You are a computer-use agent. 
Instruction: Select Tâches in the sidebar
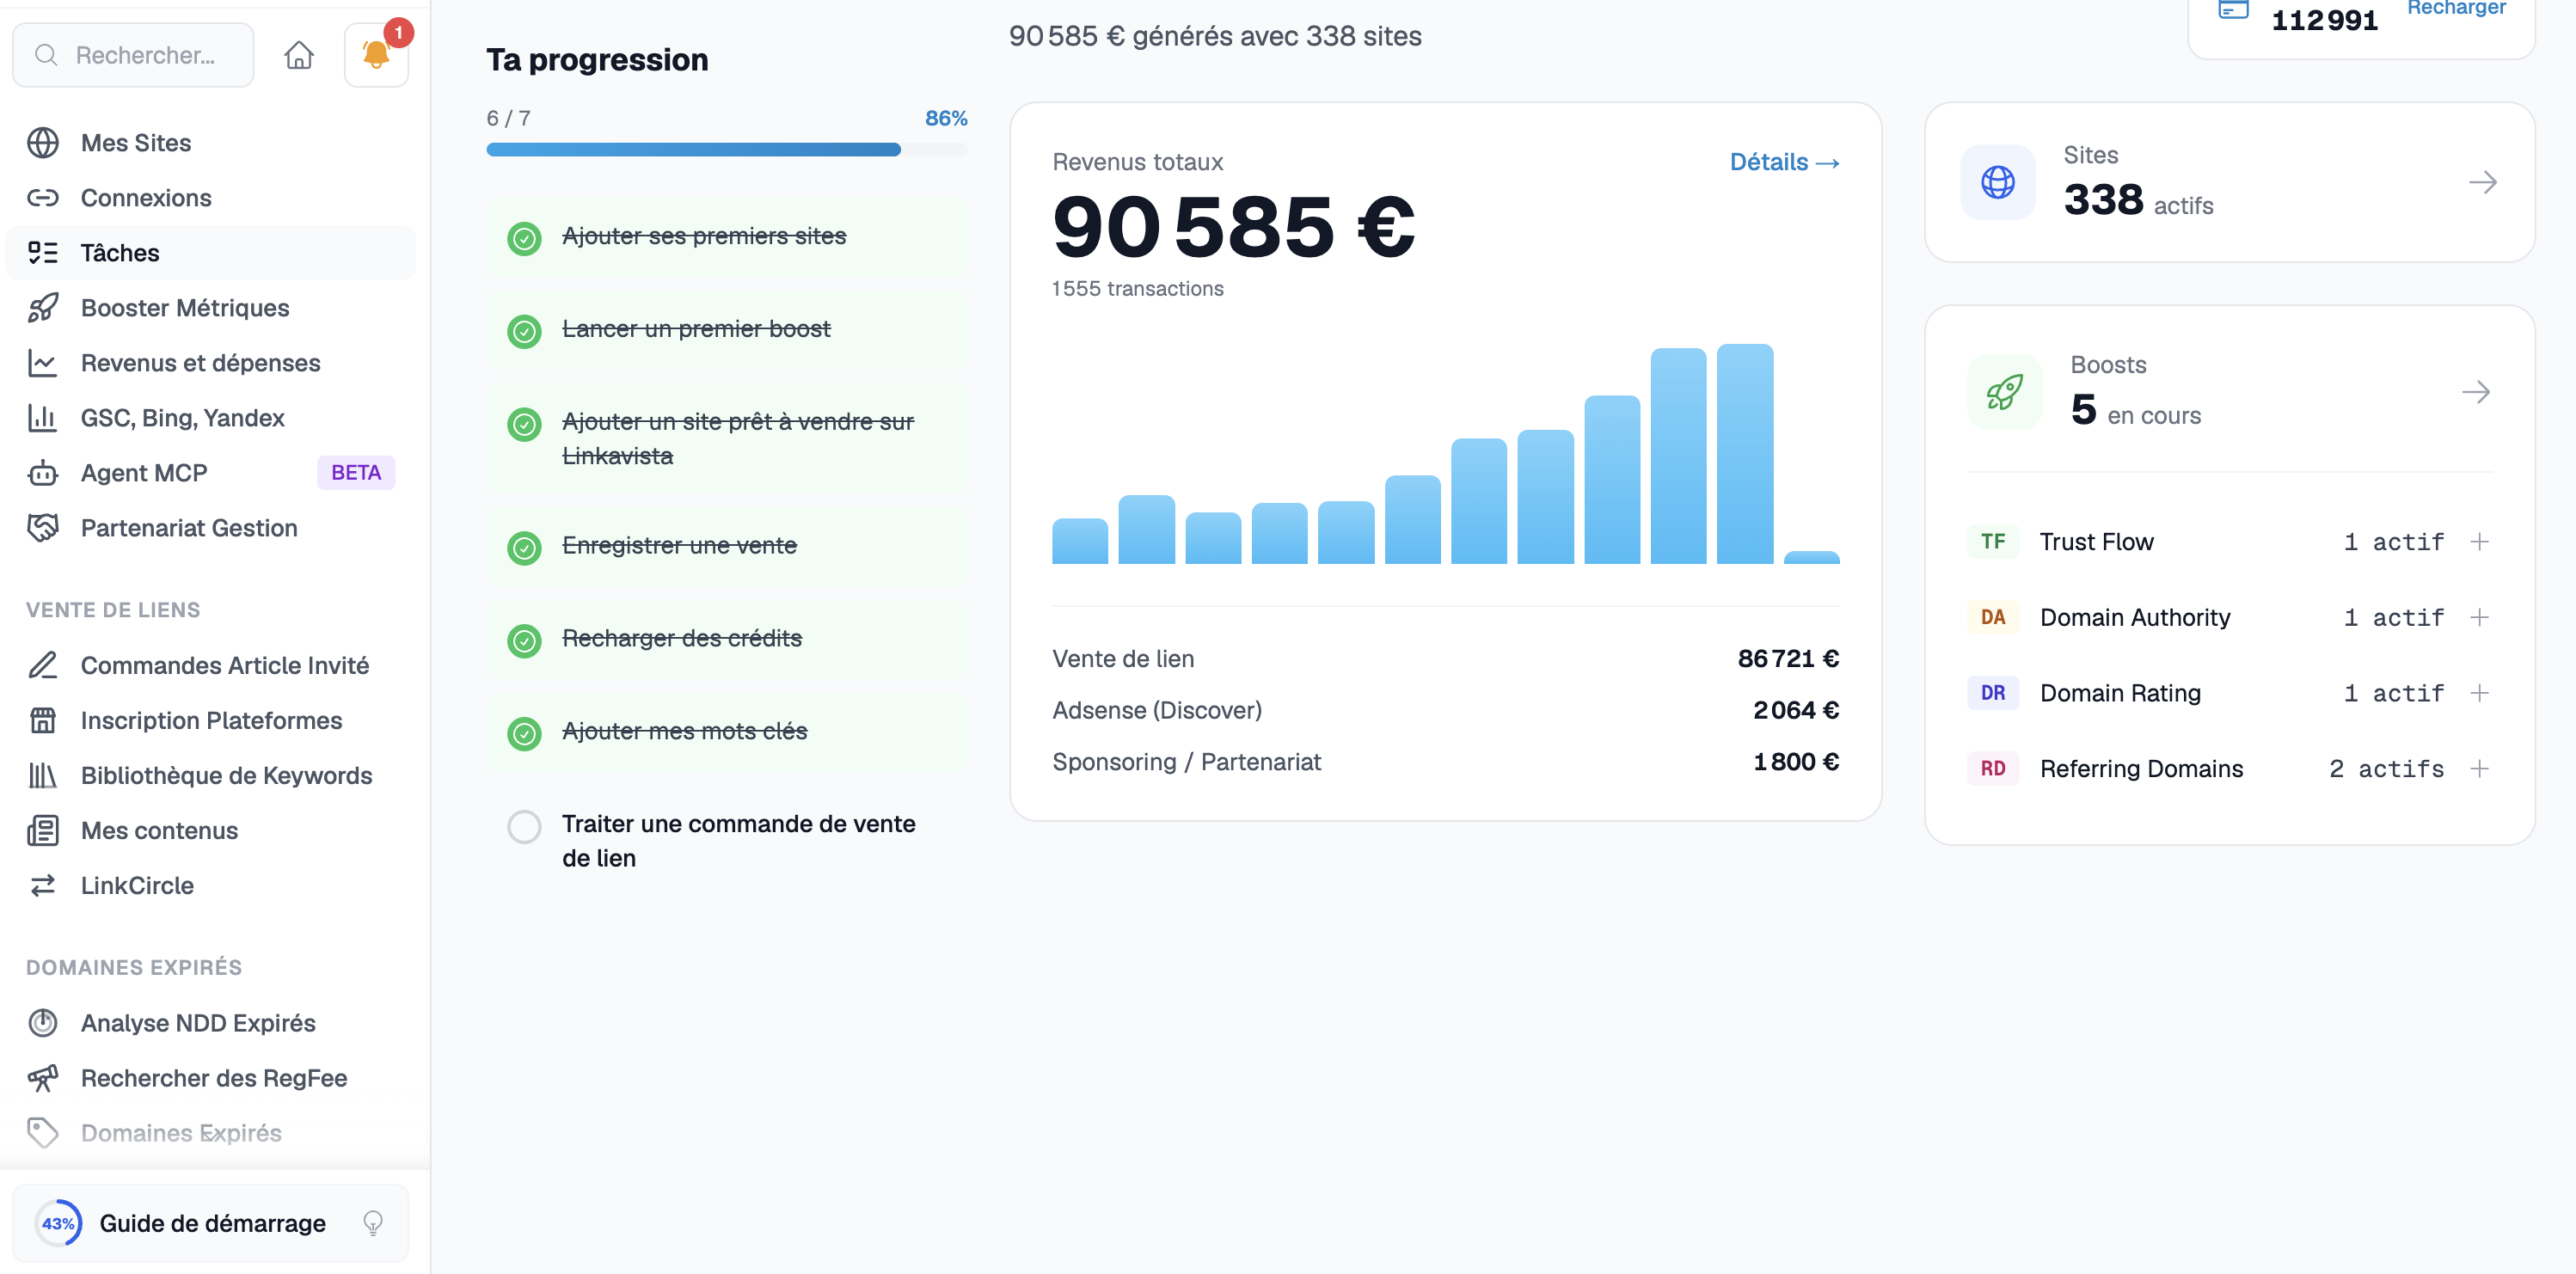[210, 253]
